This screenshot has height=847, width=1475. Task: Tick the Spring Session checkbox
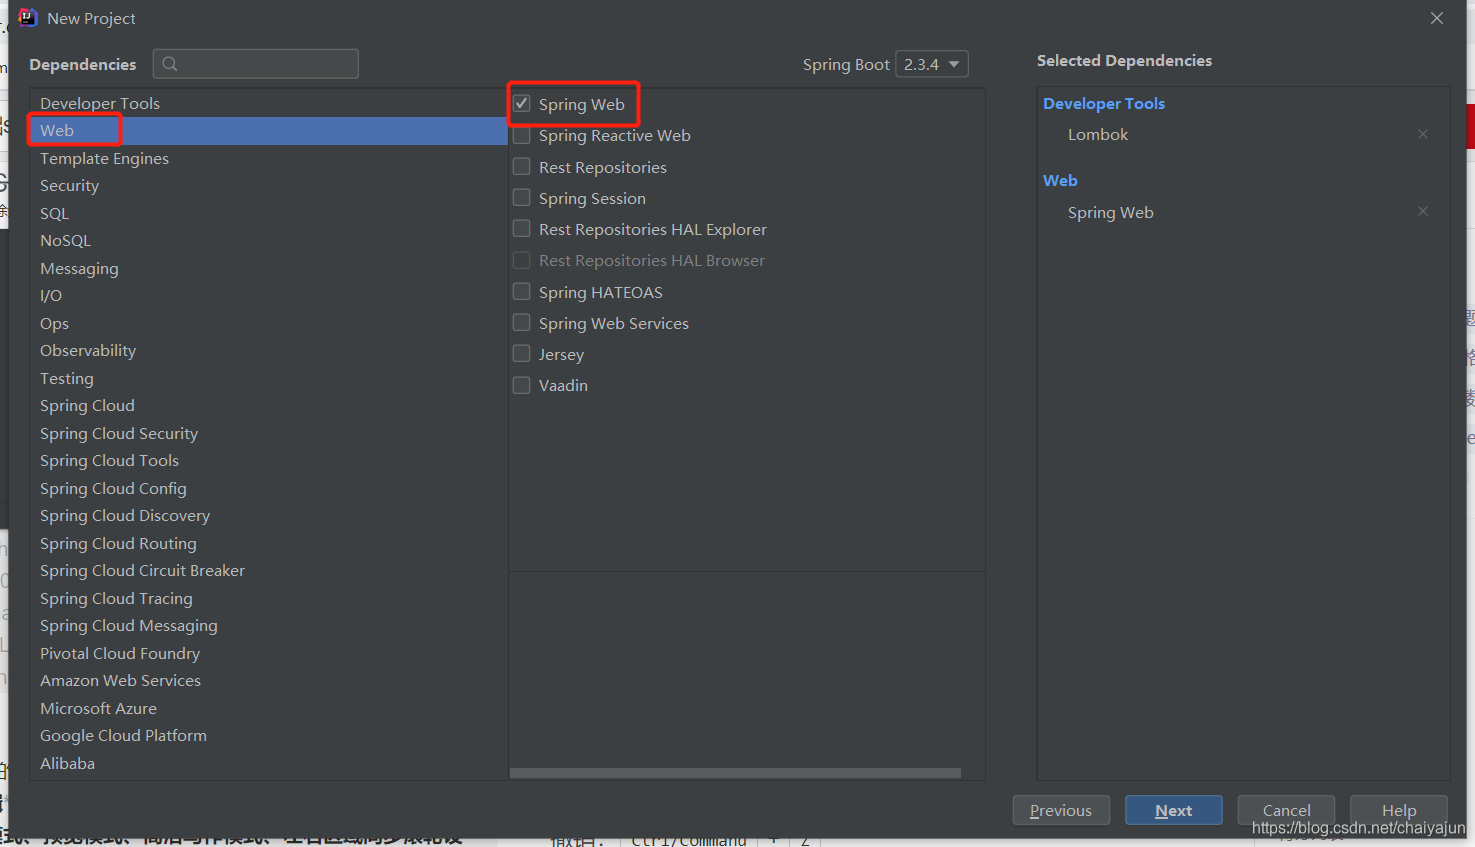pyautogui.click(x=522, y=197)
